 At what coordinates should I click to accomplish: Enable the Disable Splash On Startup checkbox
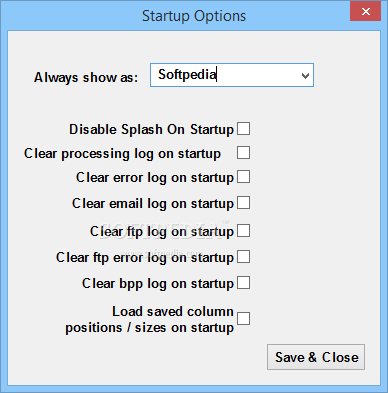[243, 129]
